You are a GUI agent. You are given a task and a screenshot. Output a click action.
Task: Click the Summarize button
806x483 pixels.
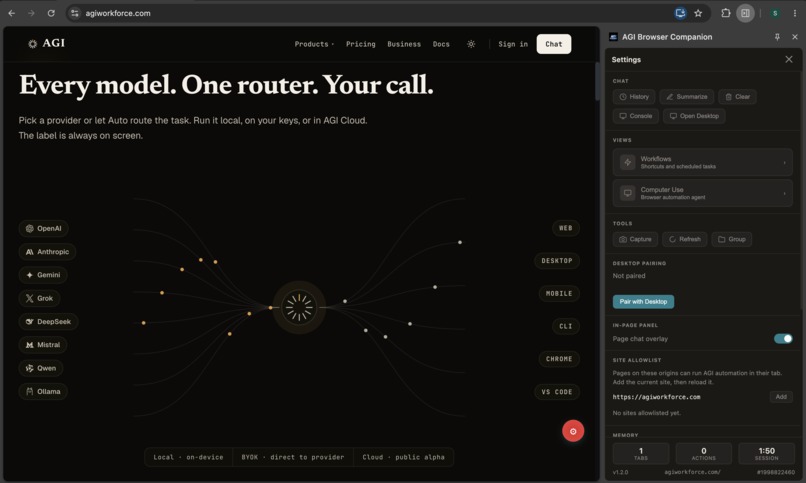point(687,97)
